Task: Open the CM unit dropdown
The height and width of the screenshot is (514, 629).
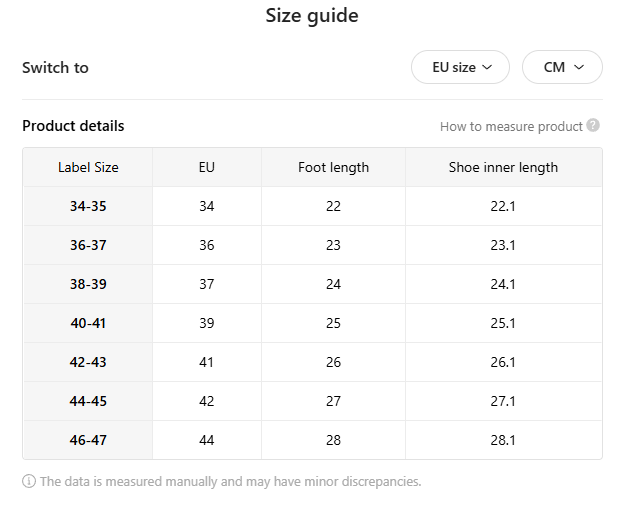Action: tap(562, 67)
